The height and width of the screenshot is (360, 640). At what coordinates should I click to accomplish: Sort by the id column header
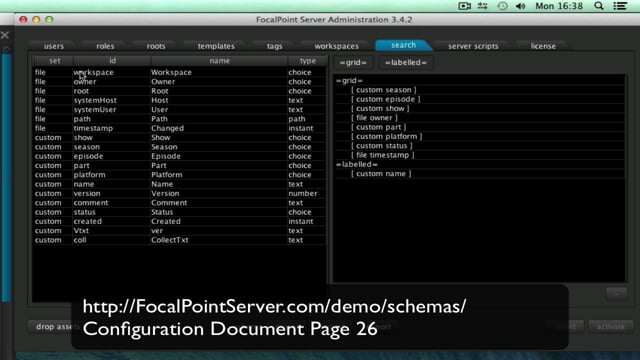pos(112,61)
